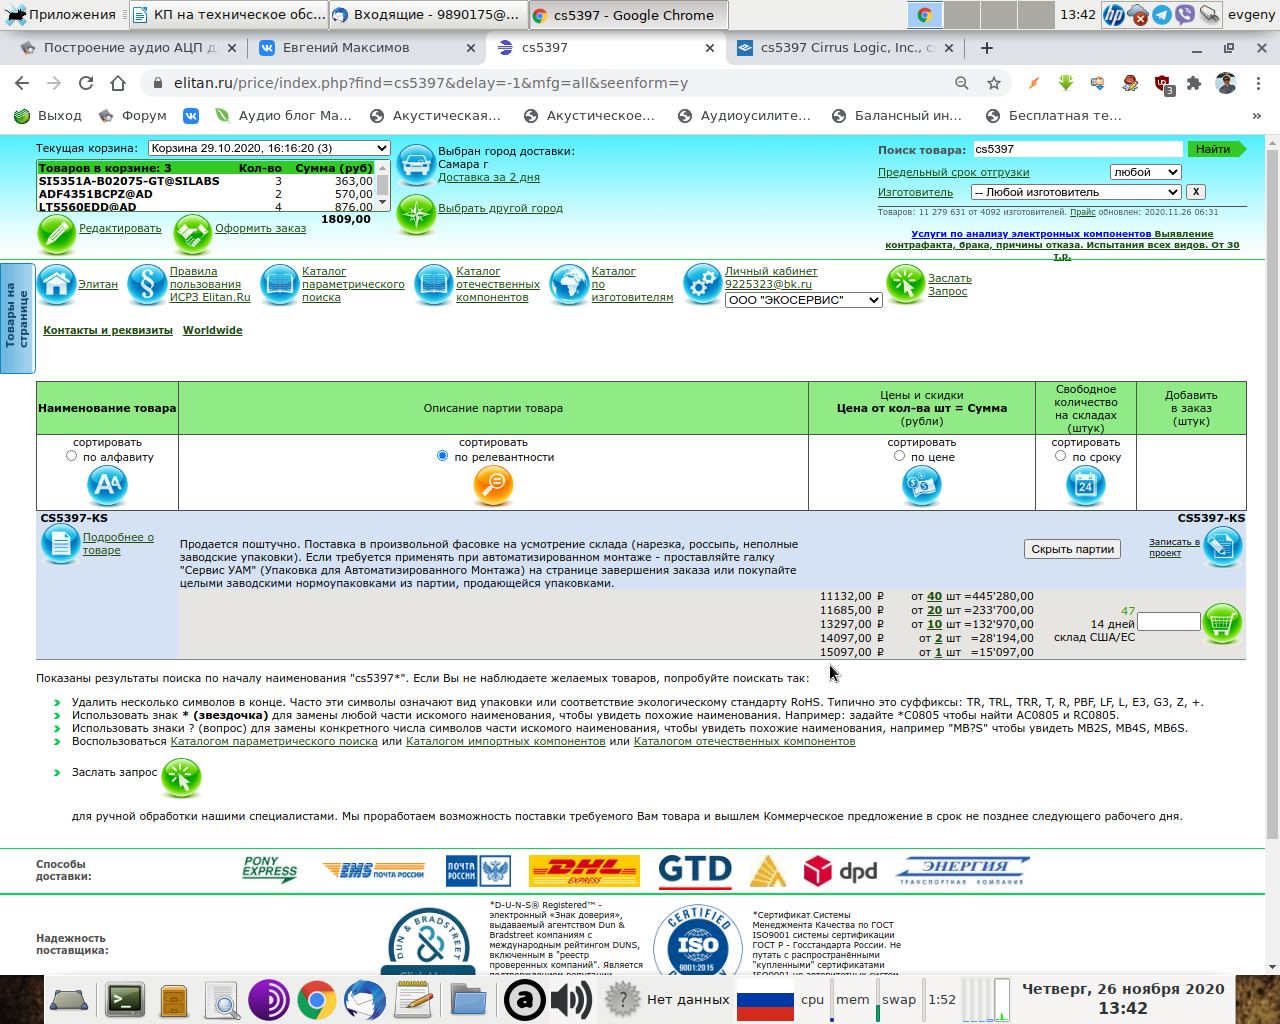Launch the terminal from the taskbar
Viewport: 1280px width, 1024px height.
tap(125, 999)
